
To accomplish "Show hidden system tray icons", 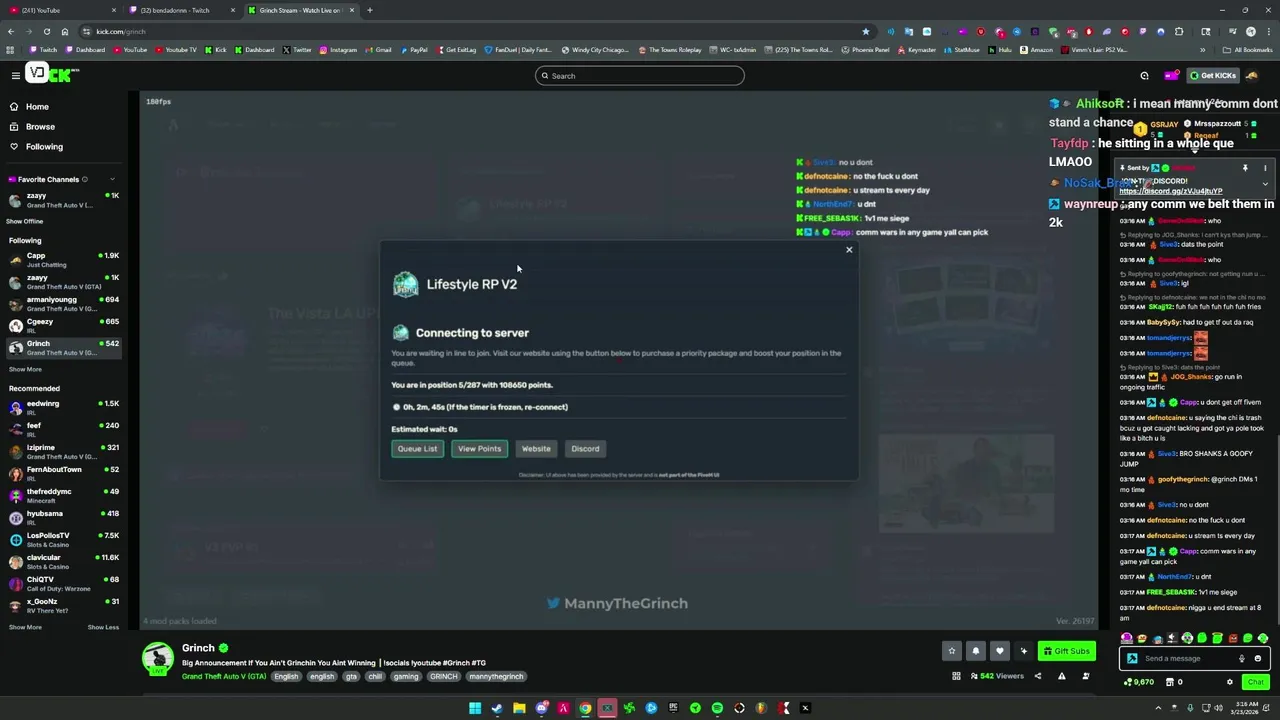I will [1159, 708].
